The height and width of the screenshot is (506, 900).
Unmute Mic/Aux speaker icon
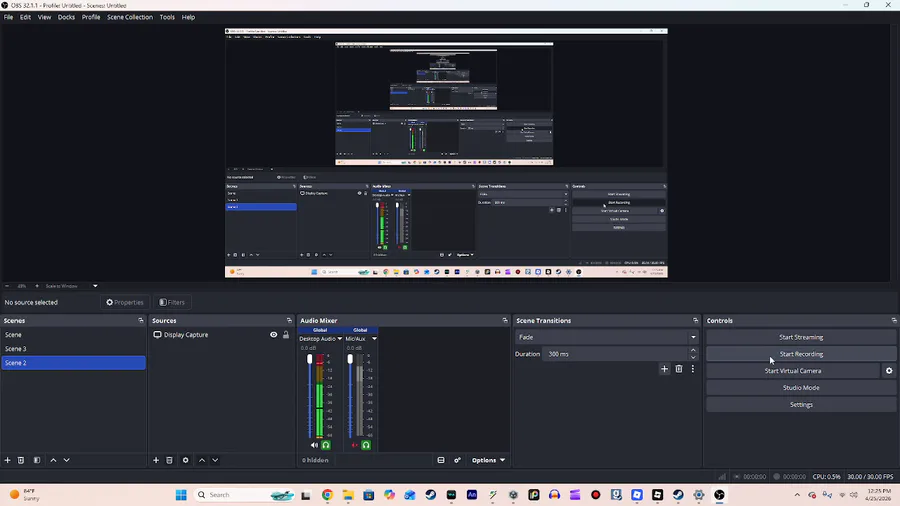click(x=354, y=445)
